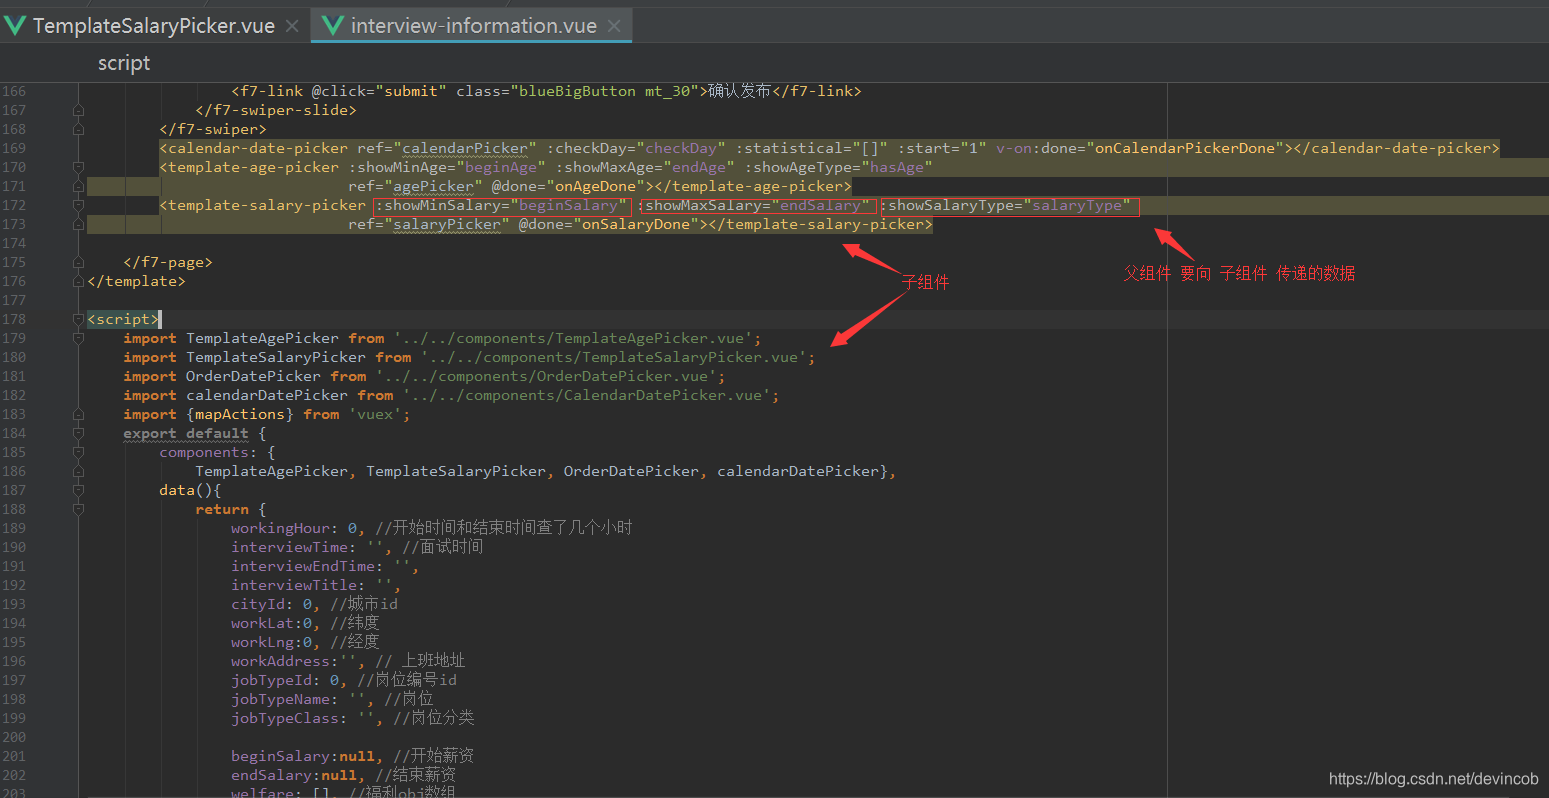
Task: Close the TemplateSalaryPicker.vue tab
Action: [x=292, y=26]
